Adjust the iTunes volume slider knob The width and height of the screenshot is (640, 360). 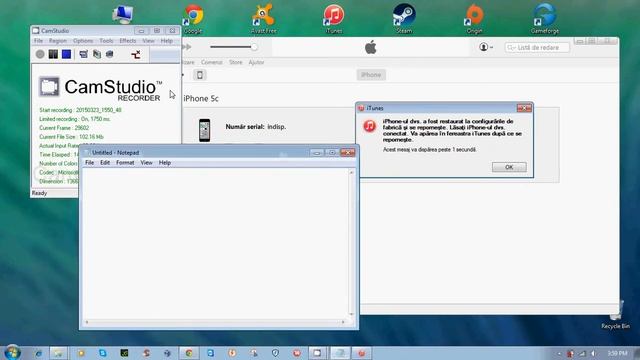click(254, 47)
